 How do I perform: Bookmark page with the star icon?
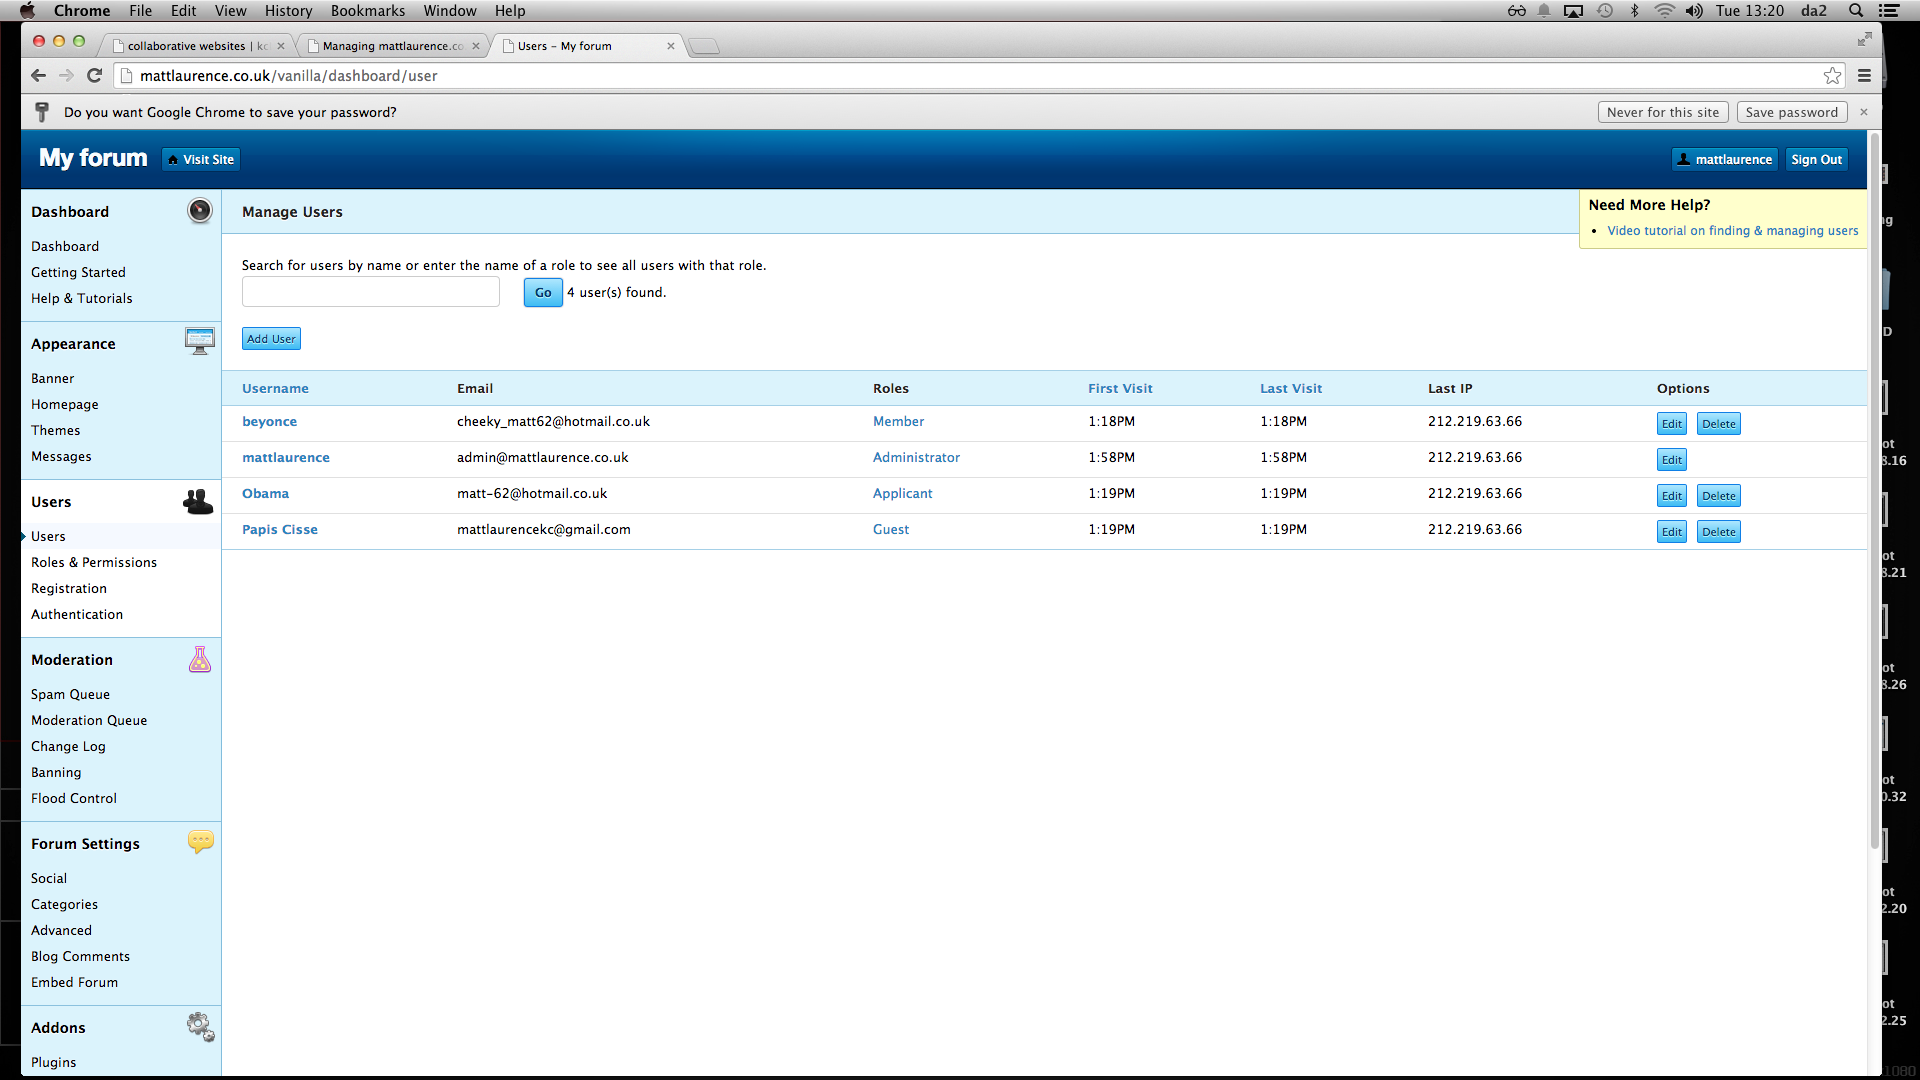tap(1832, 76)
